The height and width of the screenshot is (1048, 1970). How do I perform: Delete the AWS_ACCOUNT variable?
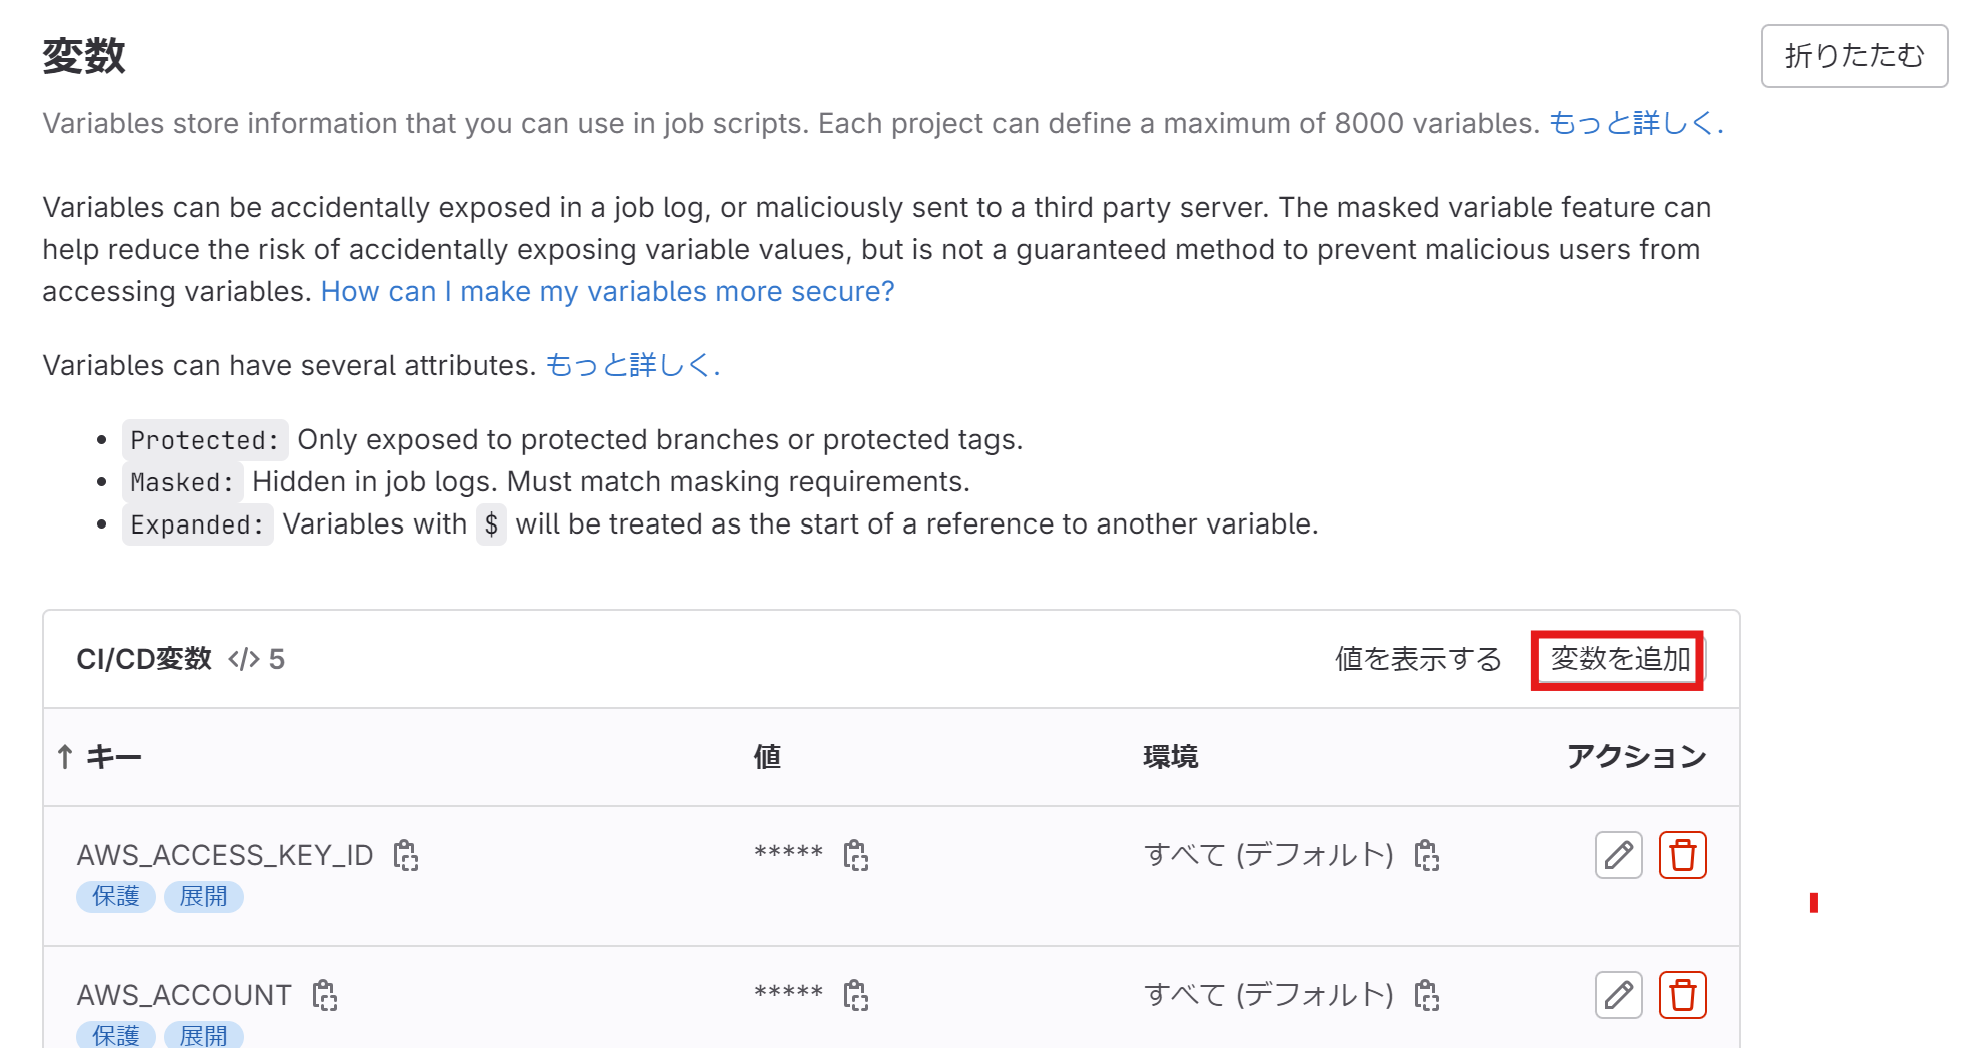(1683, 995)
